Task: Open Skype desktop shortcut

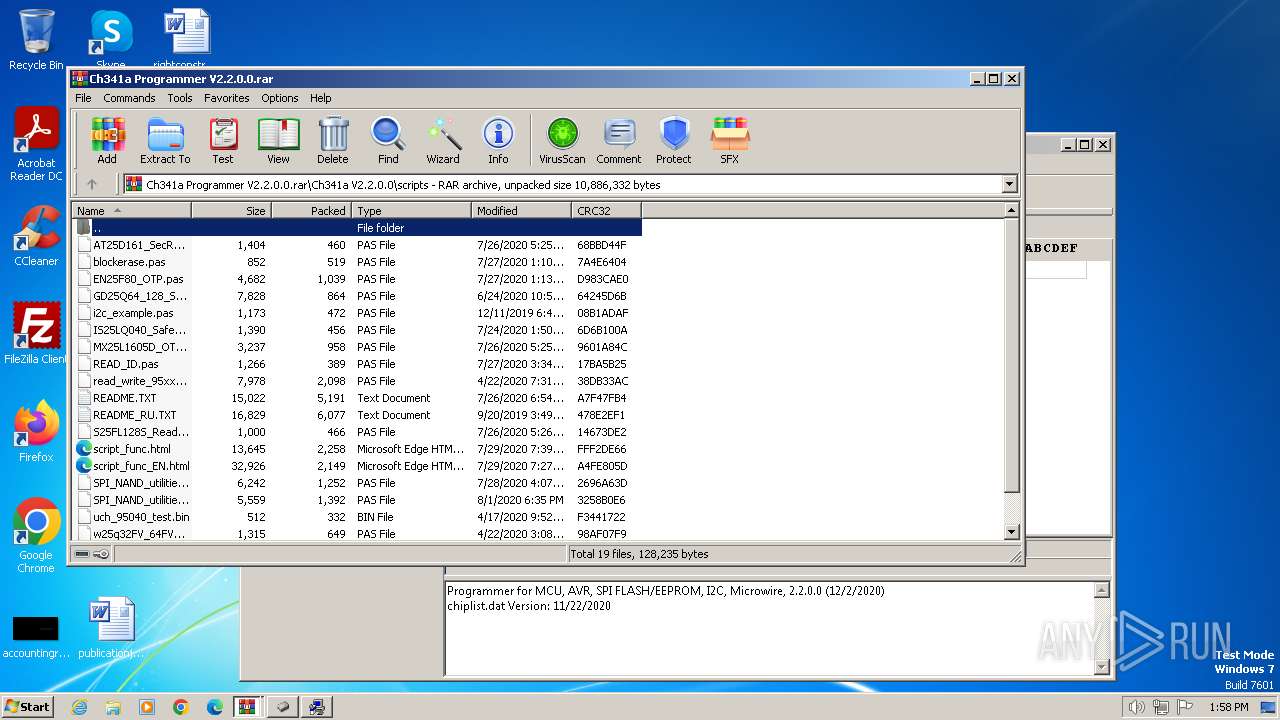Action: [x=111, y=40]
